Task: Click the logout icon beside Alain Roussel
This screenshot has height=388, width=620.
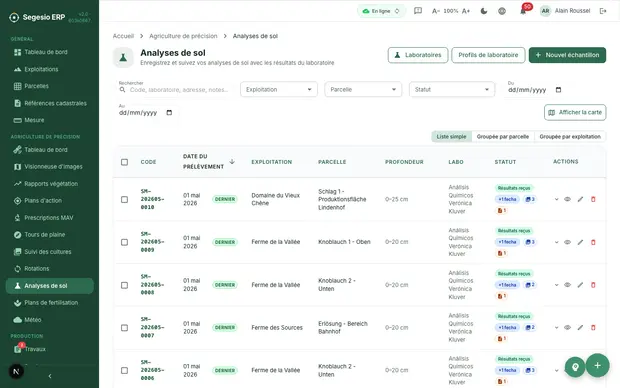Action: point(603,11)
